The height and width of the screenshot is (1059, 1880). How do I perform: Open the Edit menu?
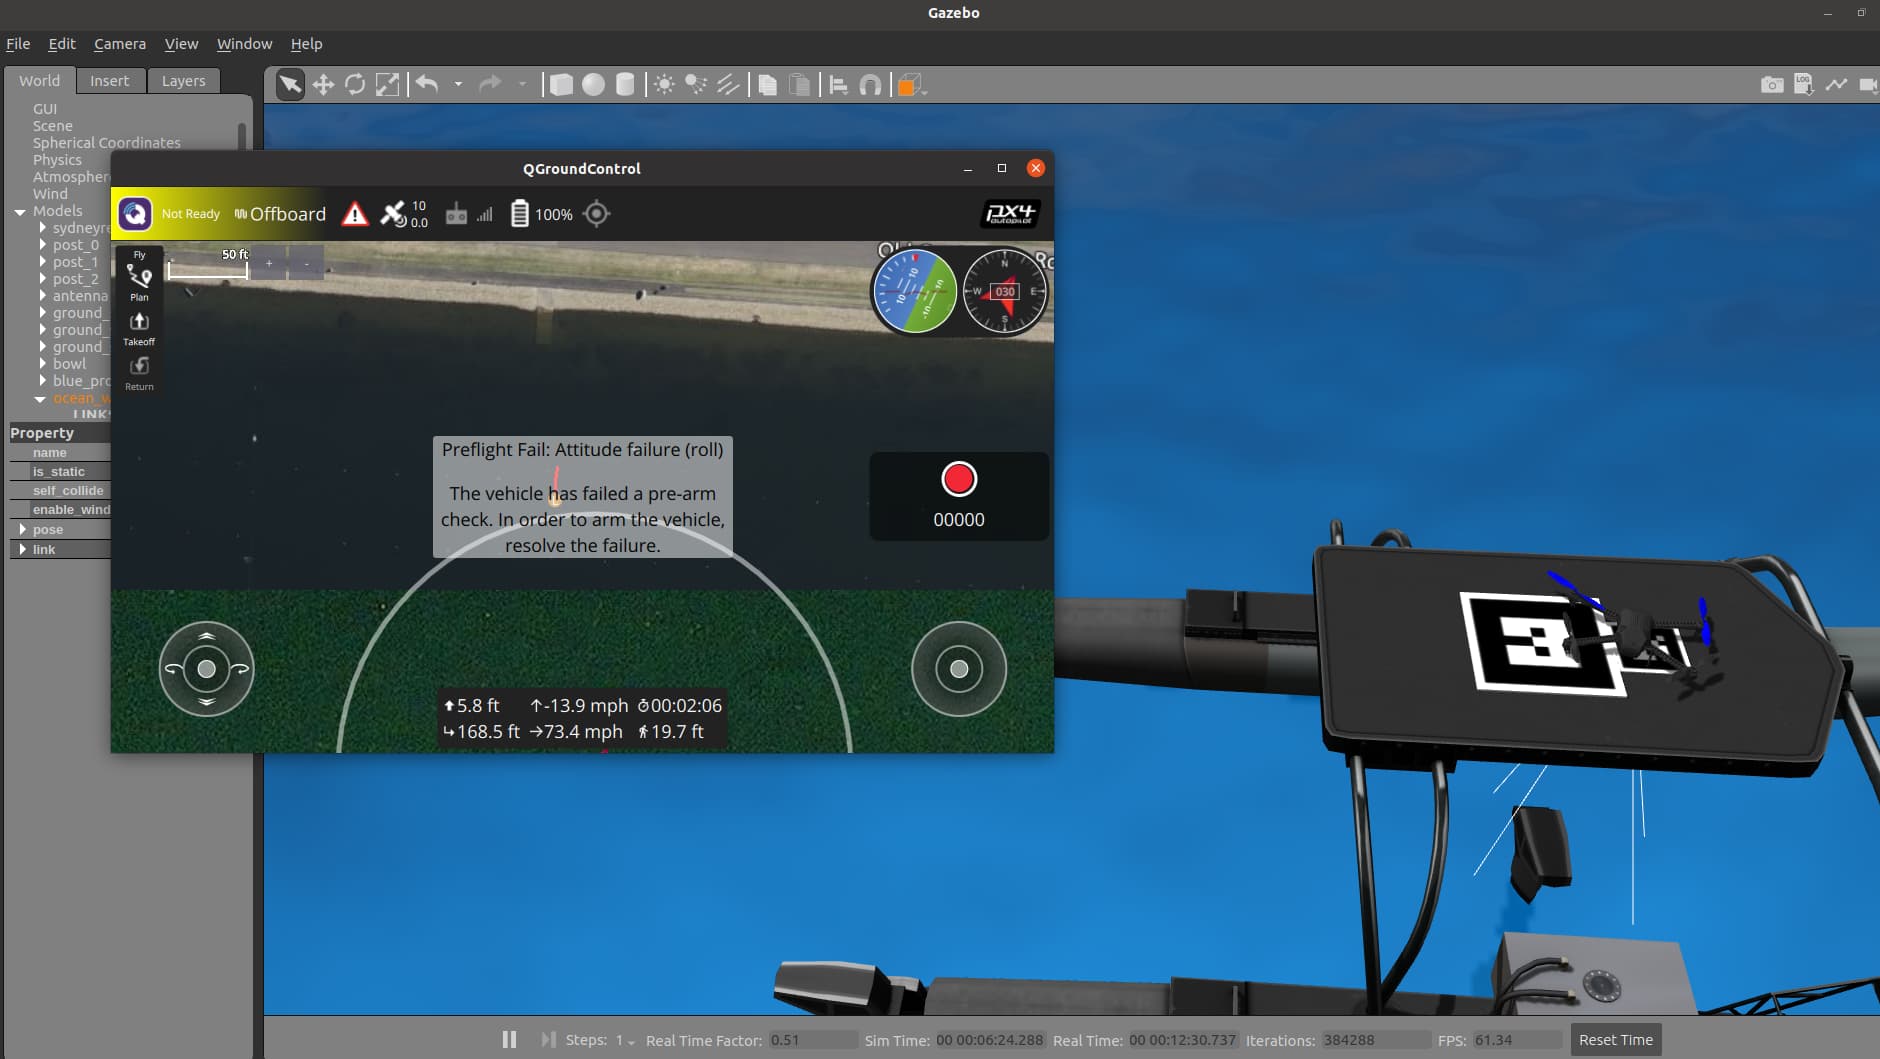point(62,44)
